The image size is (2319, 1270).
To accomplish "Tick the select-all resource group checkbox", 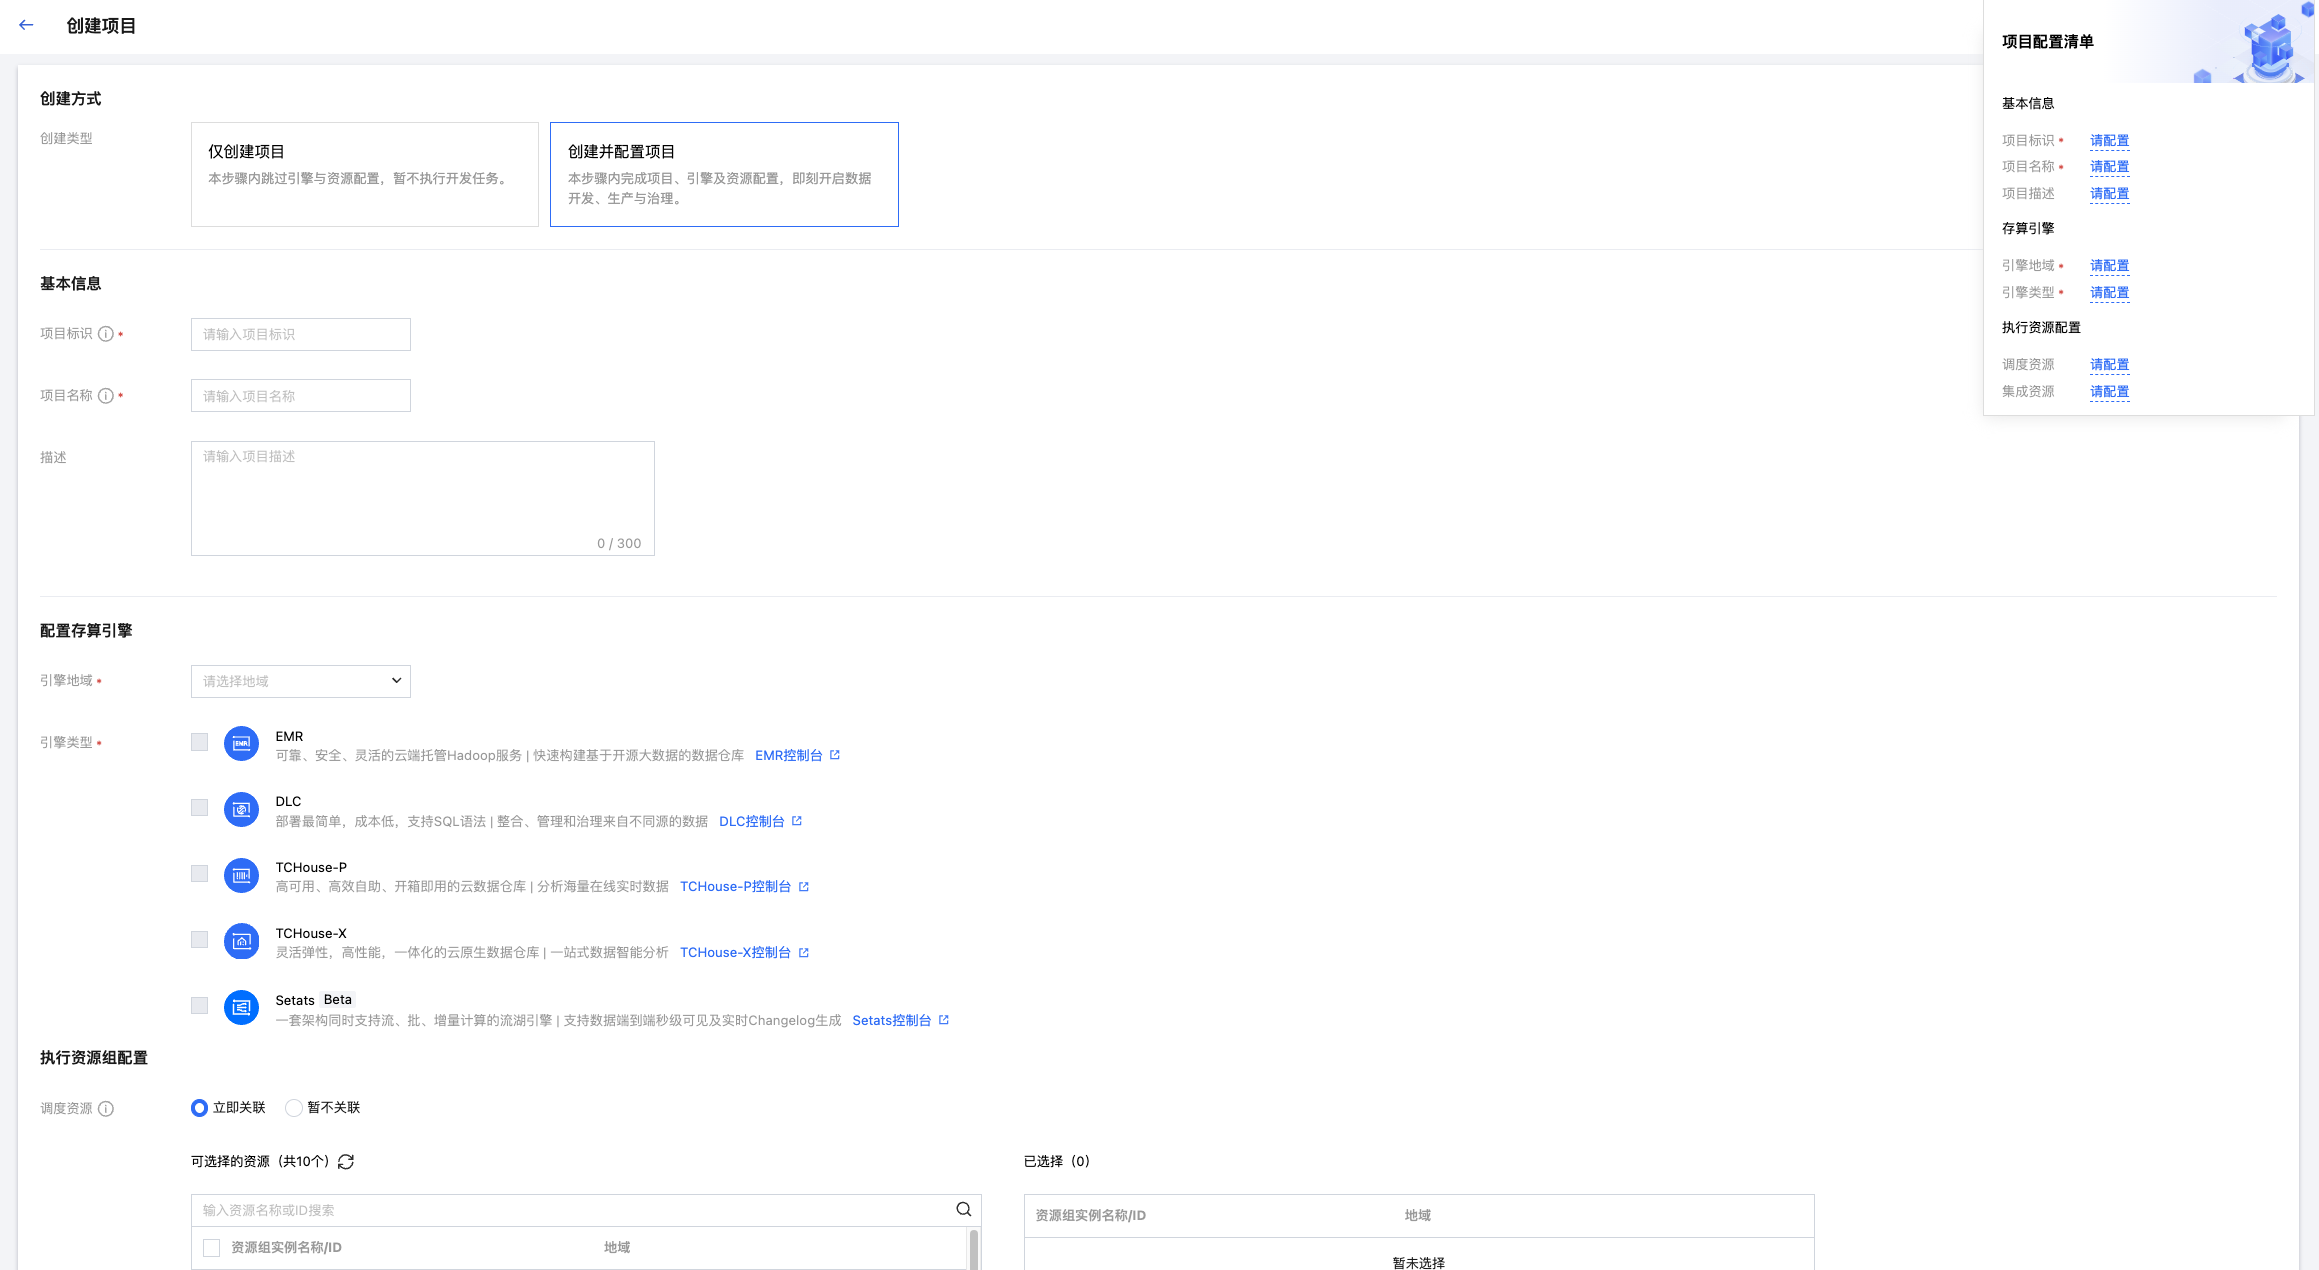I will click(x=211, y=1247).
